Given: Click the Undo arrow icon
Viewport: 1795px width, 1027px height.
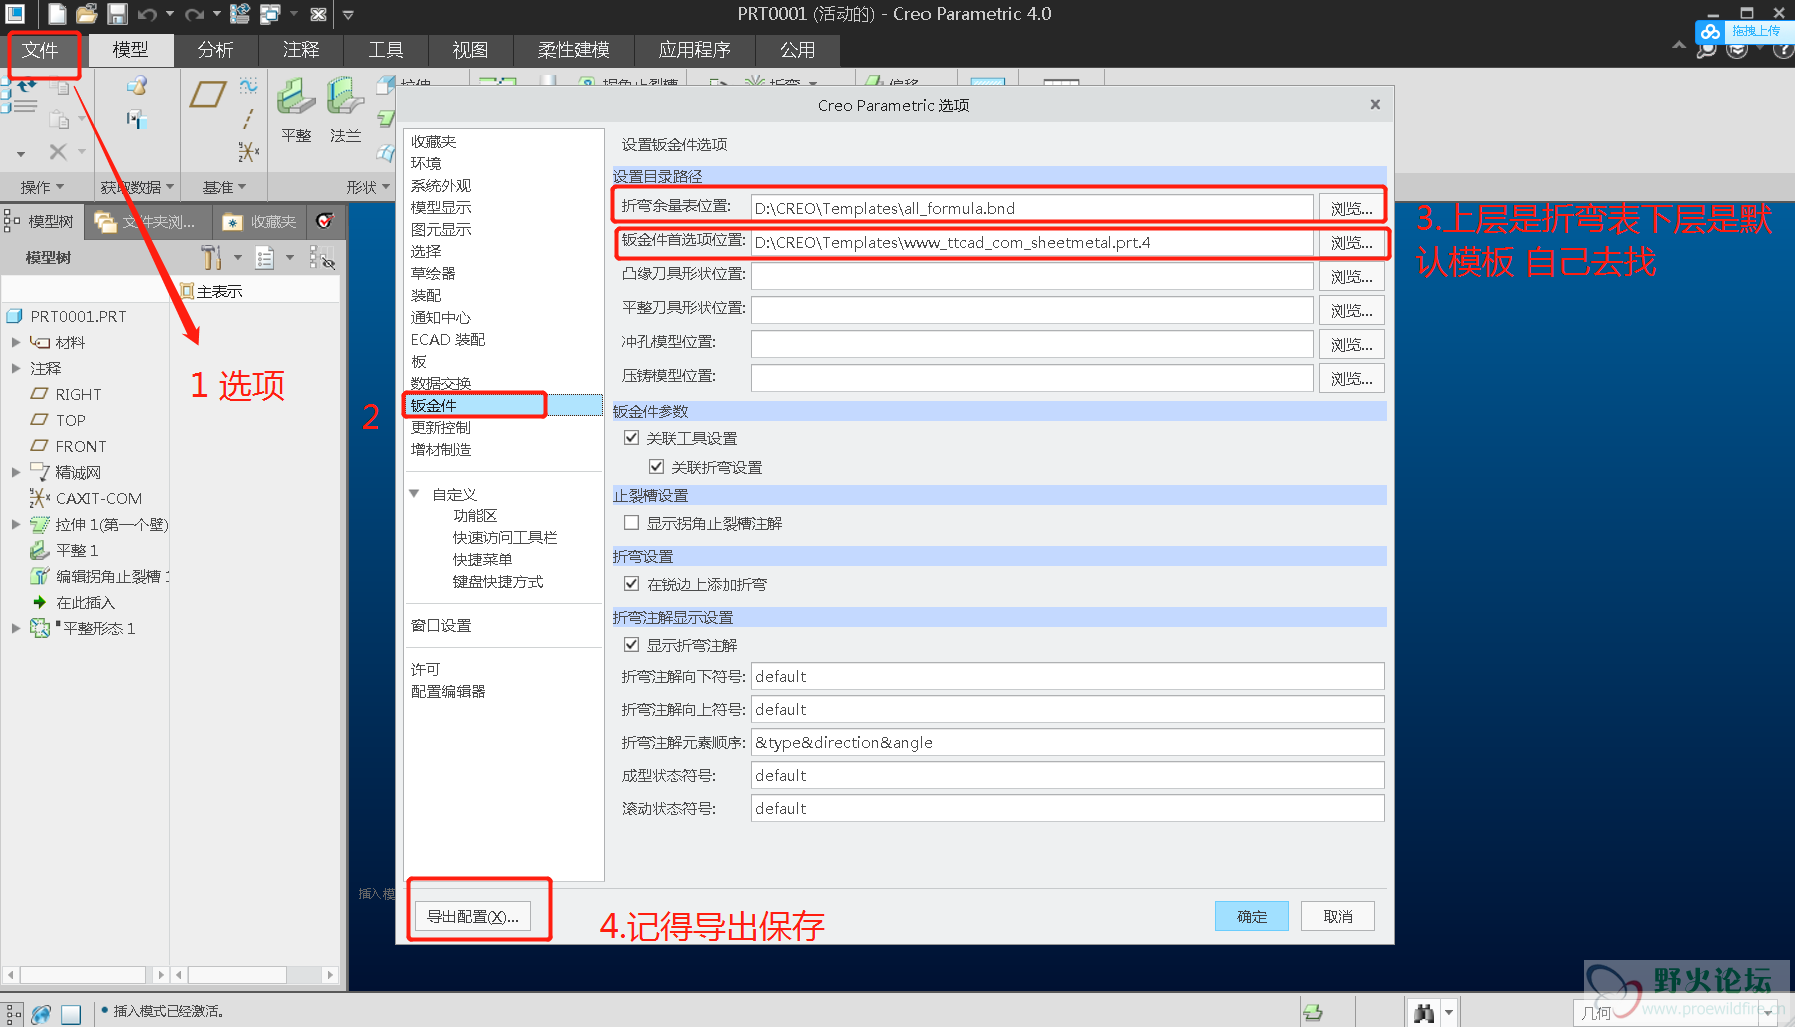Looking at the screenshot, I should [147, 14].
